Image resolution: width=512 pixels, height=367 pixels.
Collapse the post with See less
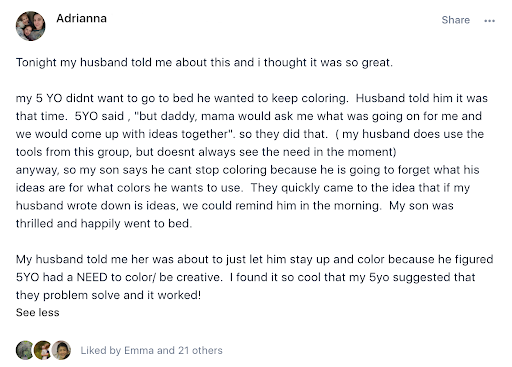point(38,313)
